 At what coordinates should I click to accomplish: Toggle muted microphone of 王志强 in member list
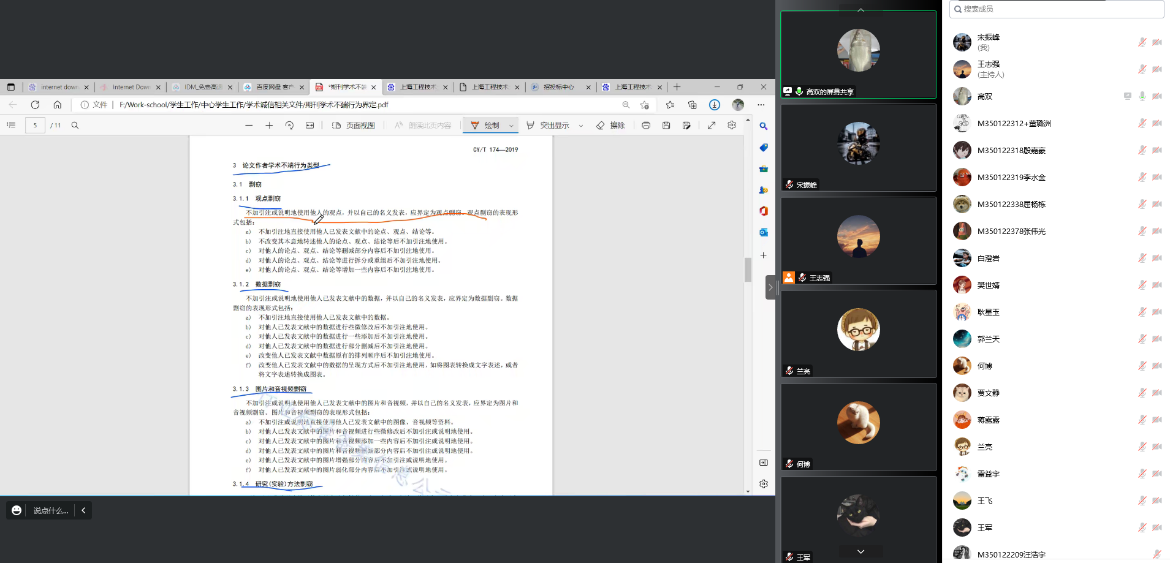1142,69
